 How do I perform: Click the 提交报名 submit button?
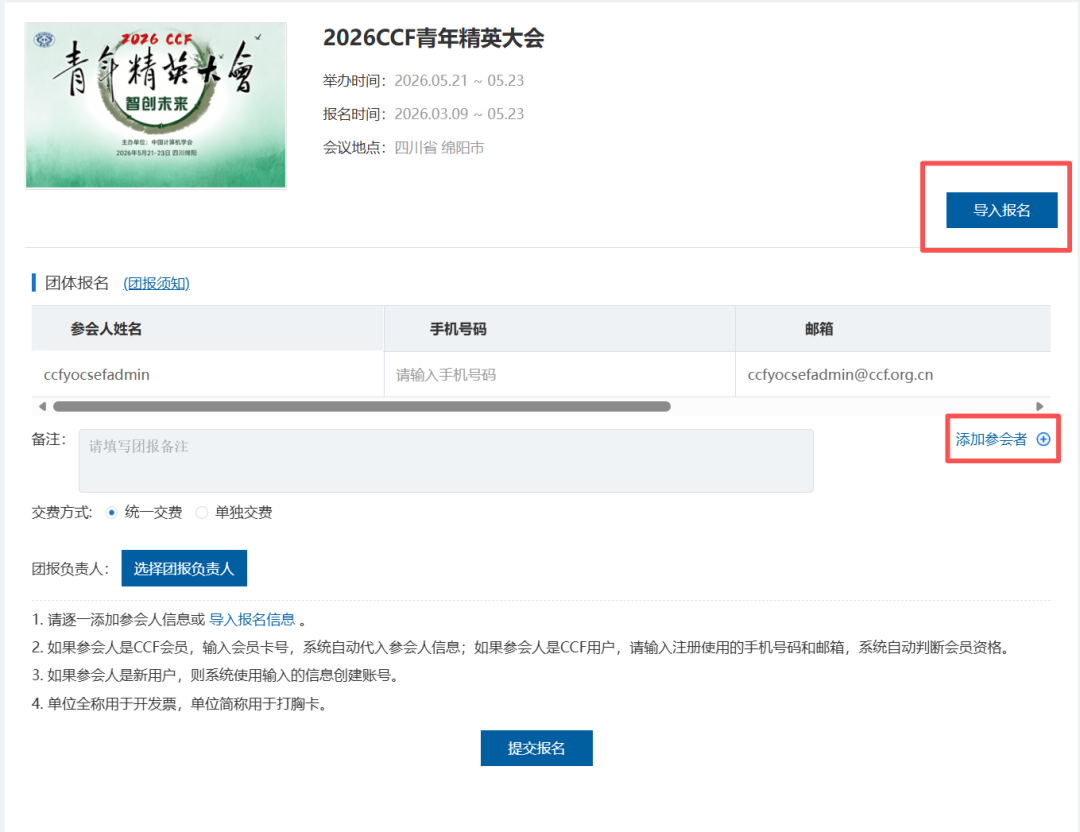coord(536,747)
